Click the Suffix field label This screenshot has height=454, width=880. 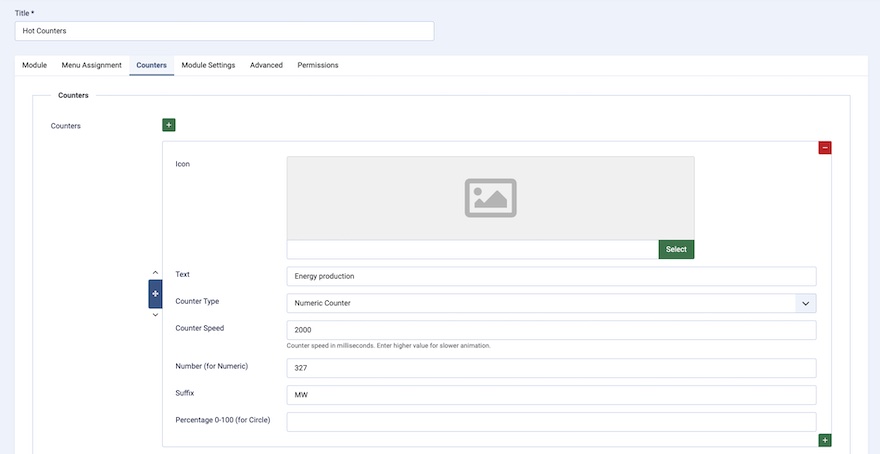[185, 393]
